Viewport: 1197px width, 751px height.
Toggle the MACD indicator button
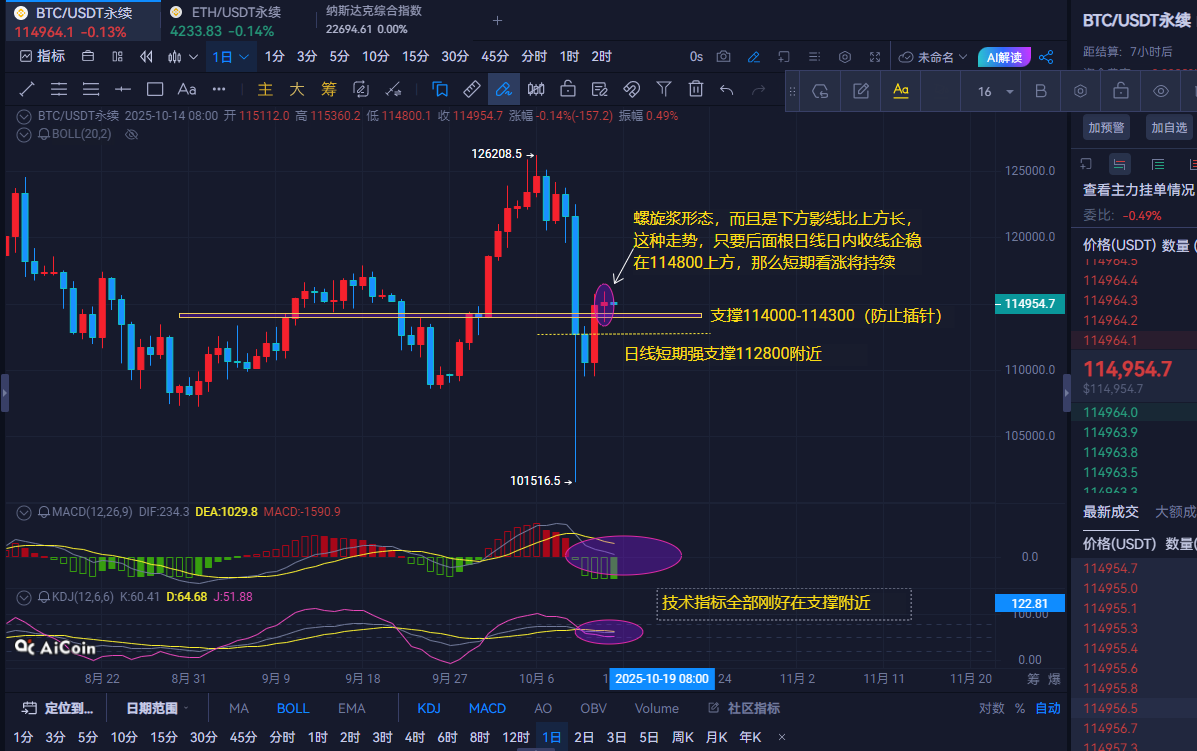487,708
